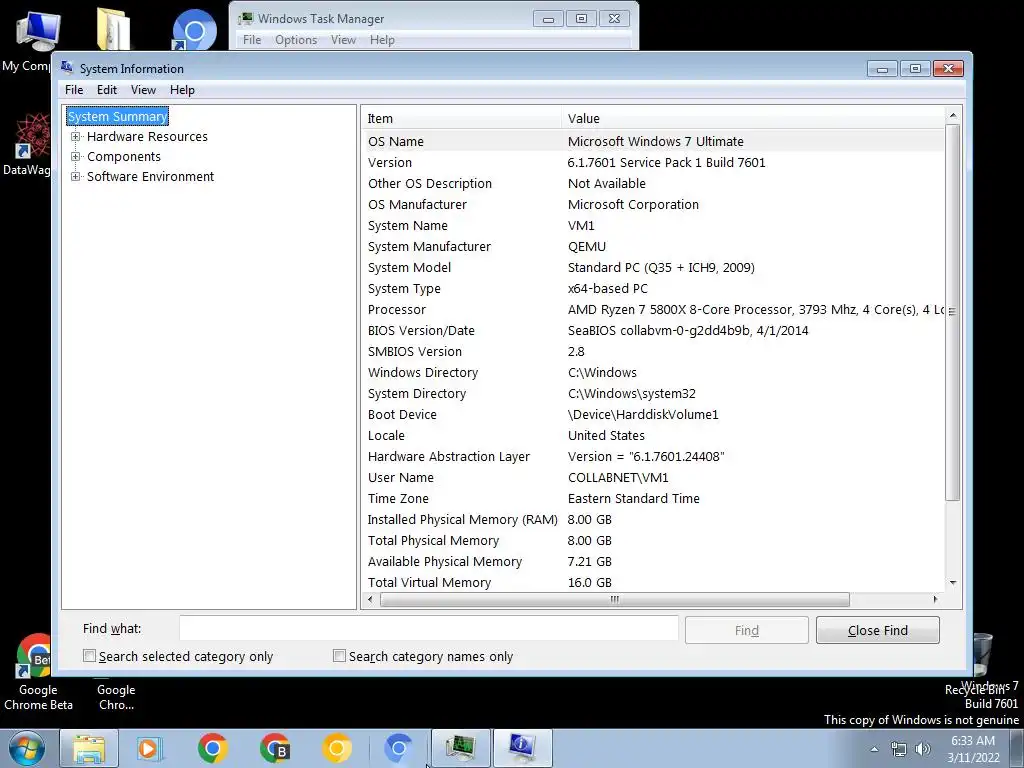The image size is (1024, 768).
Task: Show hidden tray icons arrow
Action: [874, 749]
